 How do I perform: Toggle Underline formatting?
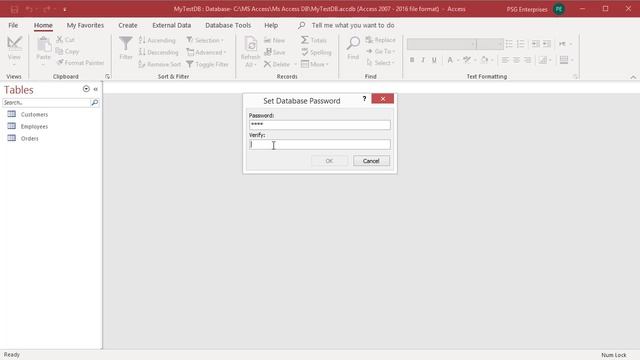pos(434,60)
